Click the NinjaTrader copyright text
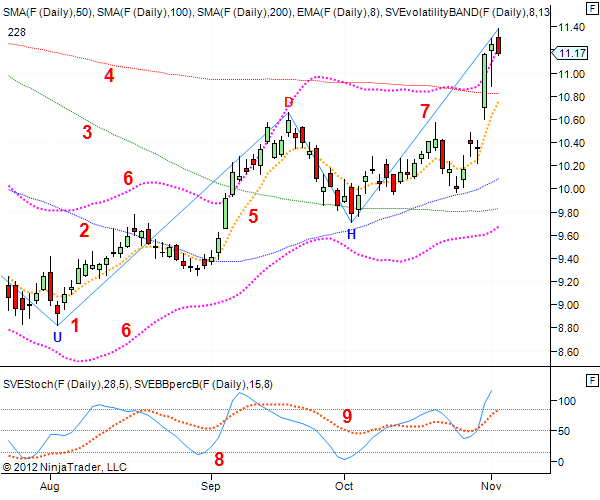 (65, 467)
